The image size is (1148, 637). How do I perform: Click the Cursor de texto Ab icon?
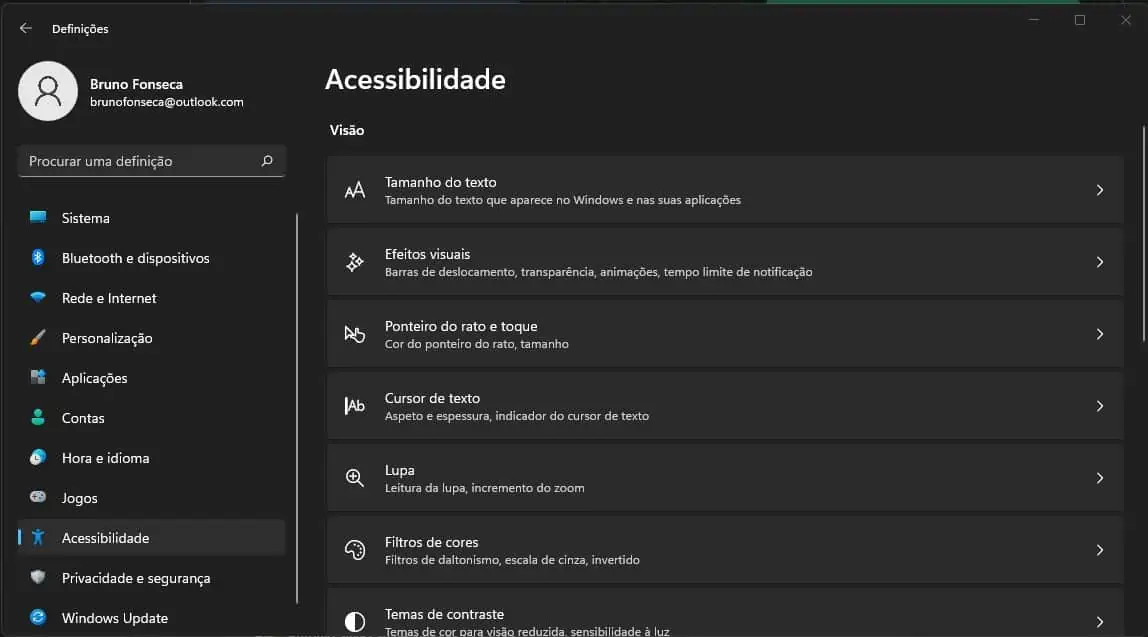[354, 406]
